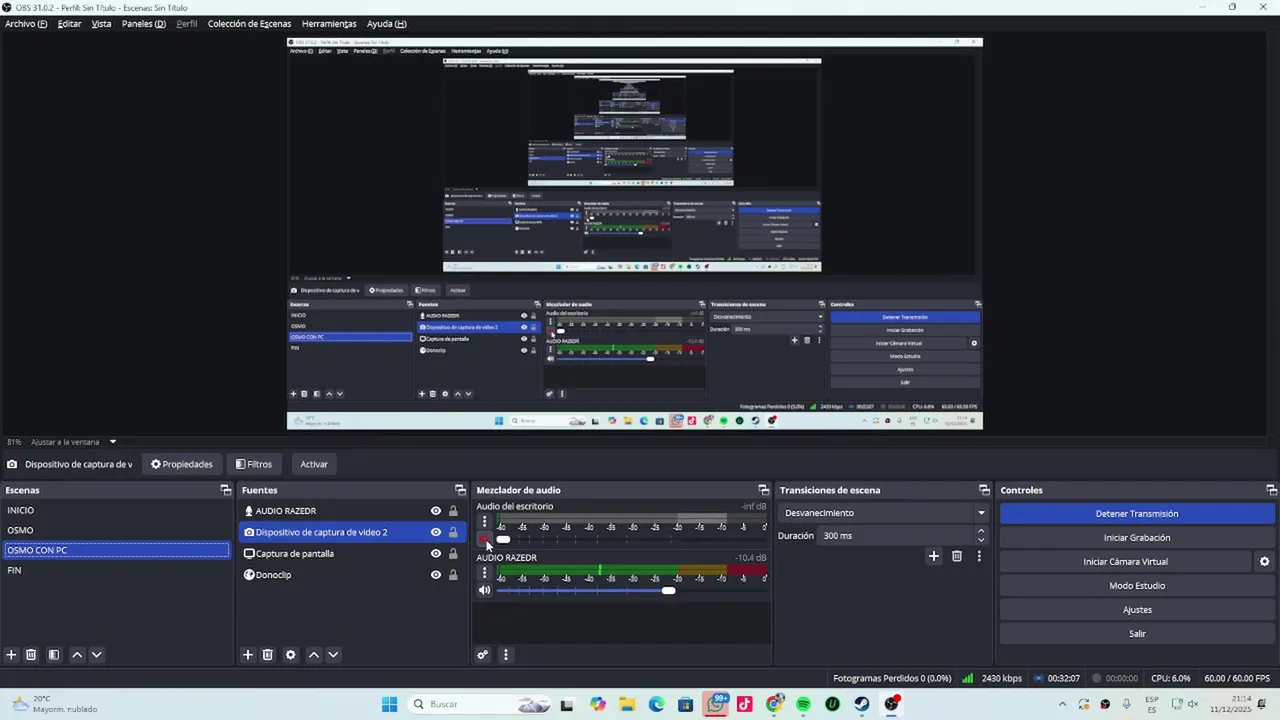The image size is (1280, 720).
Task: Move scene down with arrow icon
Action: point(97,655)
